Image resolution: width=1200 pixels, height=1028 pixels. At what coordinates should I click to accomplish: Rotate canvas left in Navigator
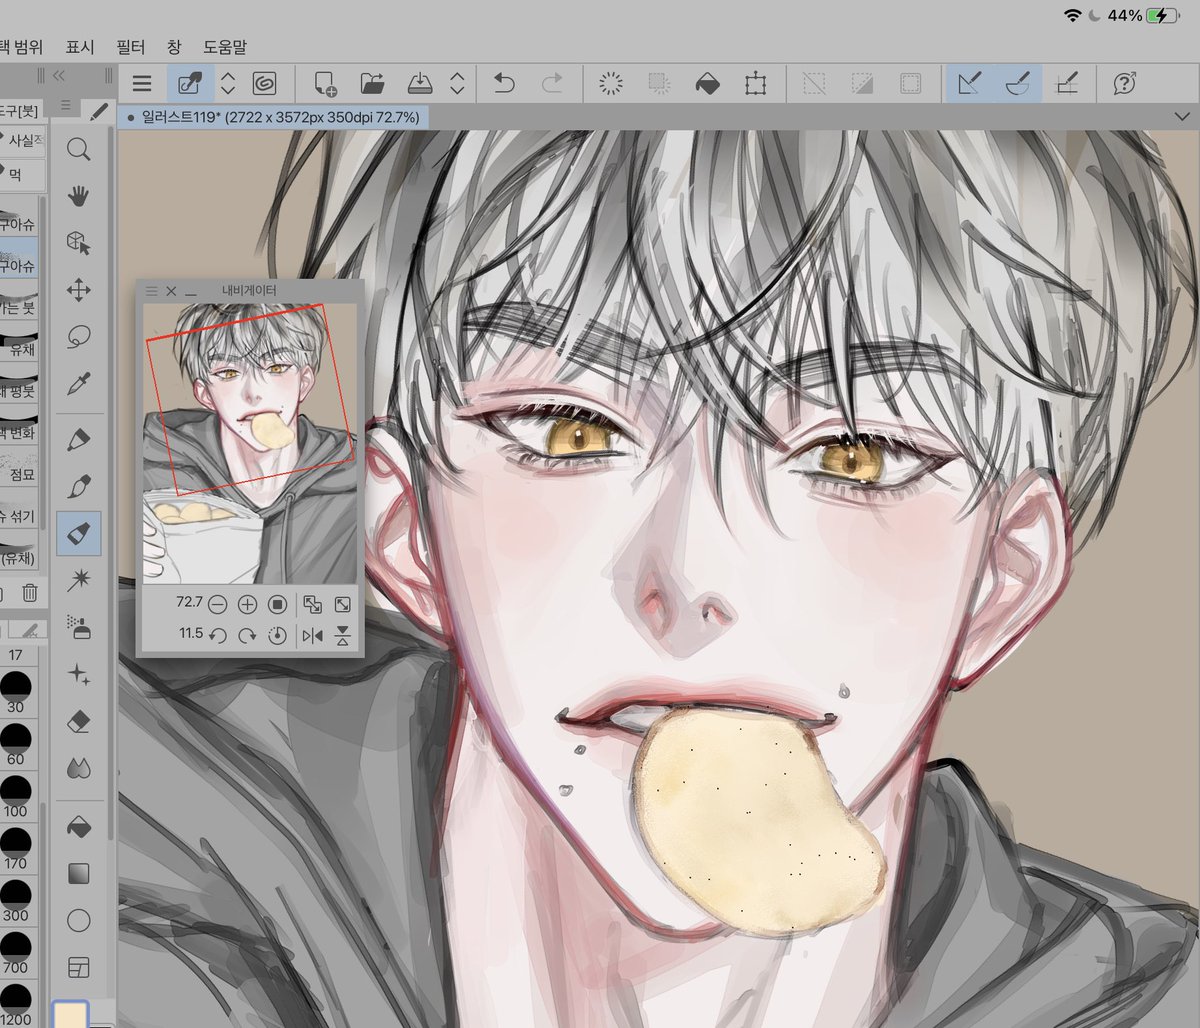(x=217, y=635)
